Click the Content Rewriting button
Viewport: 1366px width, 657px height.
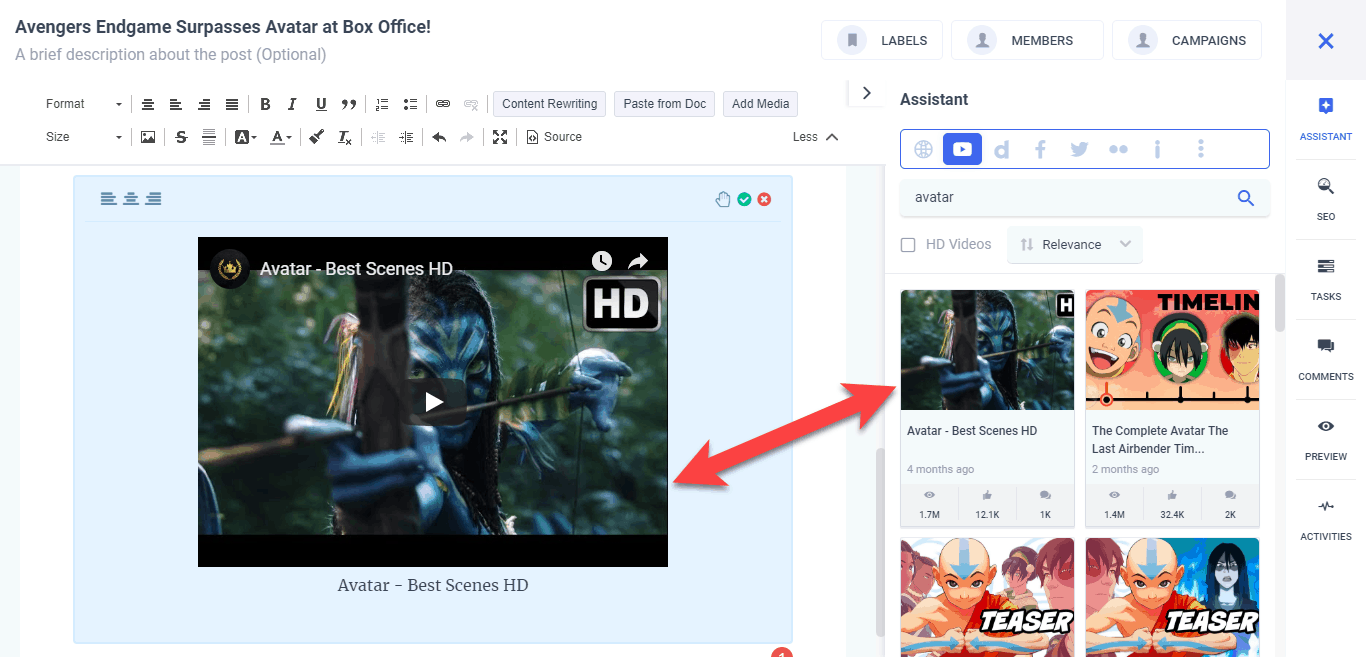549,104
